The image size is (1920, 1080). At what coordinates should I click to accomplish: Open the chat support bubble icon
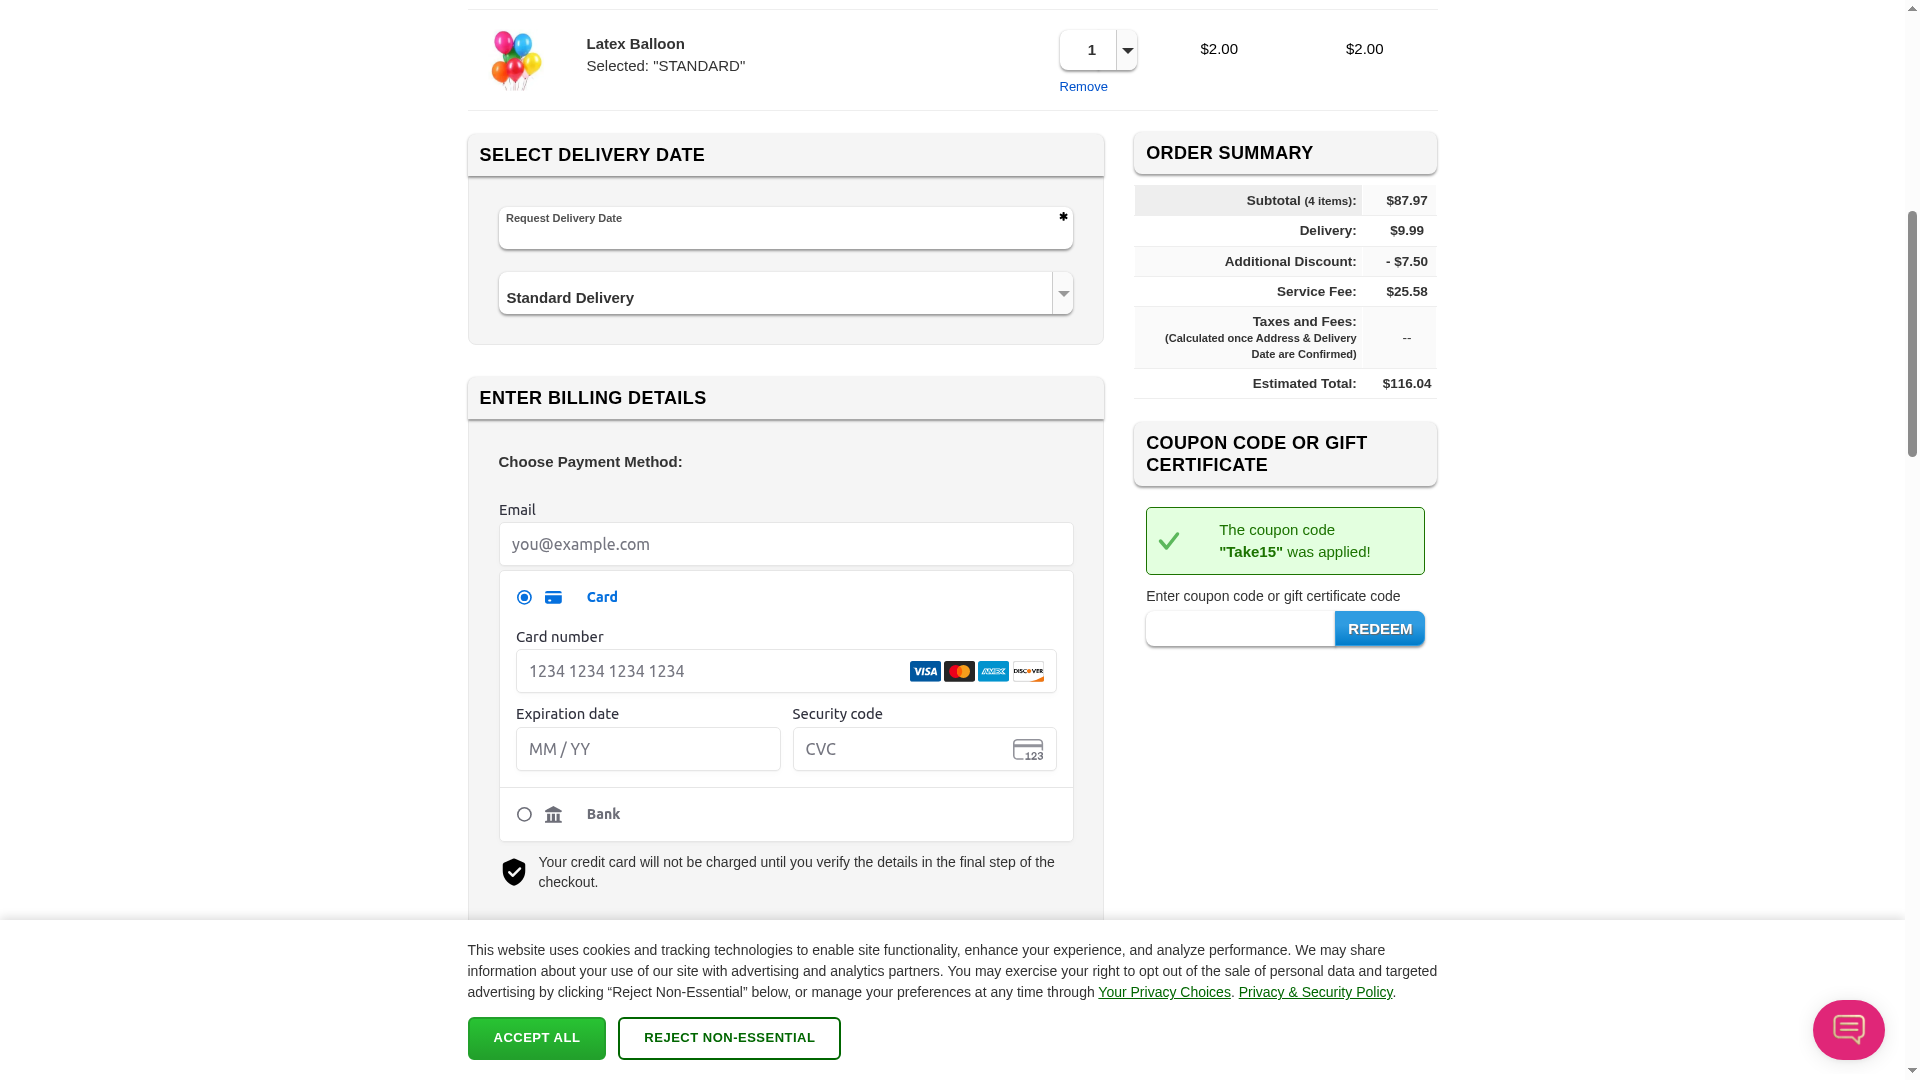[1848, 1029]
